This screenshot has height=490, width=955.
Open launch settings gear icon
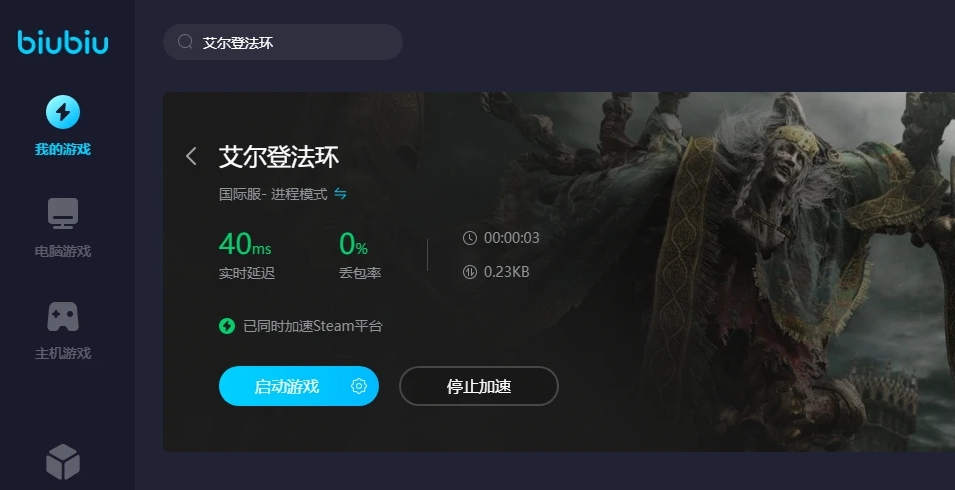359,386
